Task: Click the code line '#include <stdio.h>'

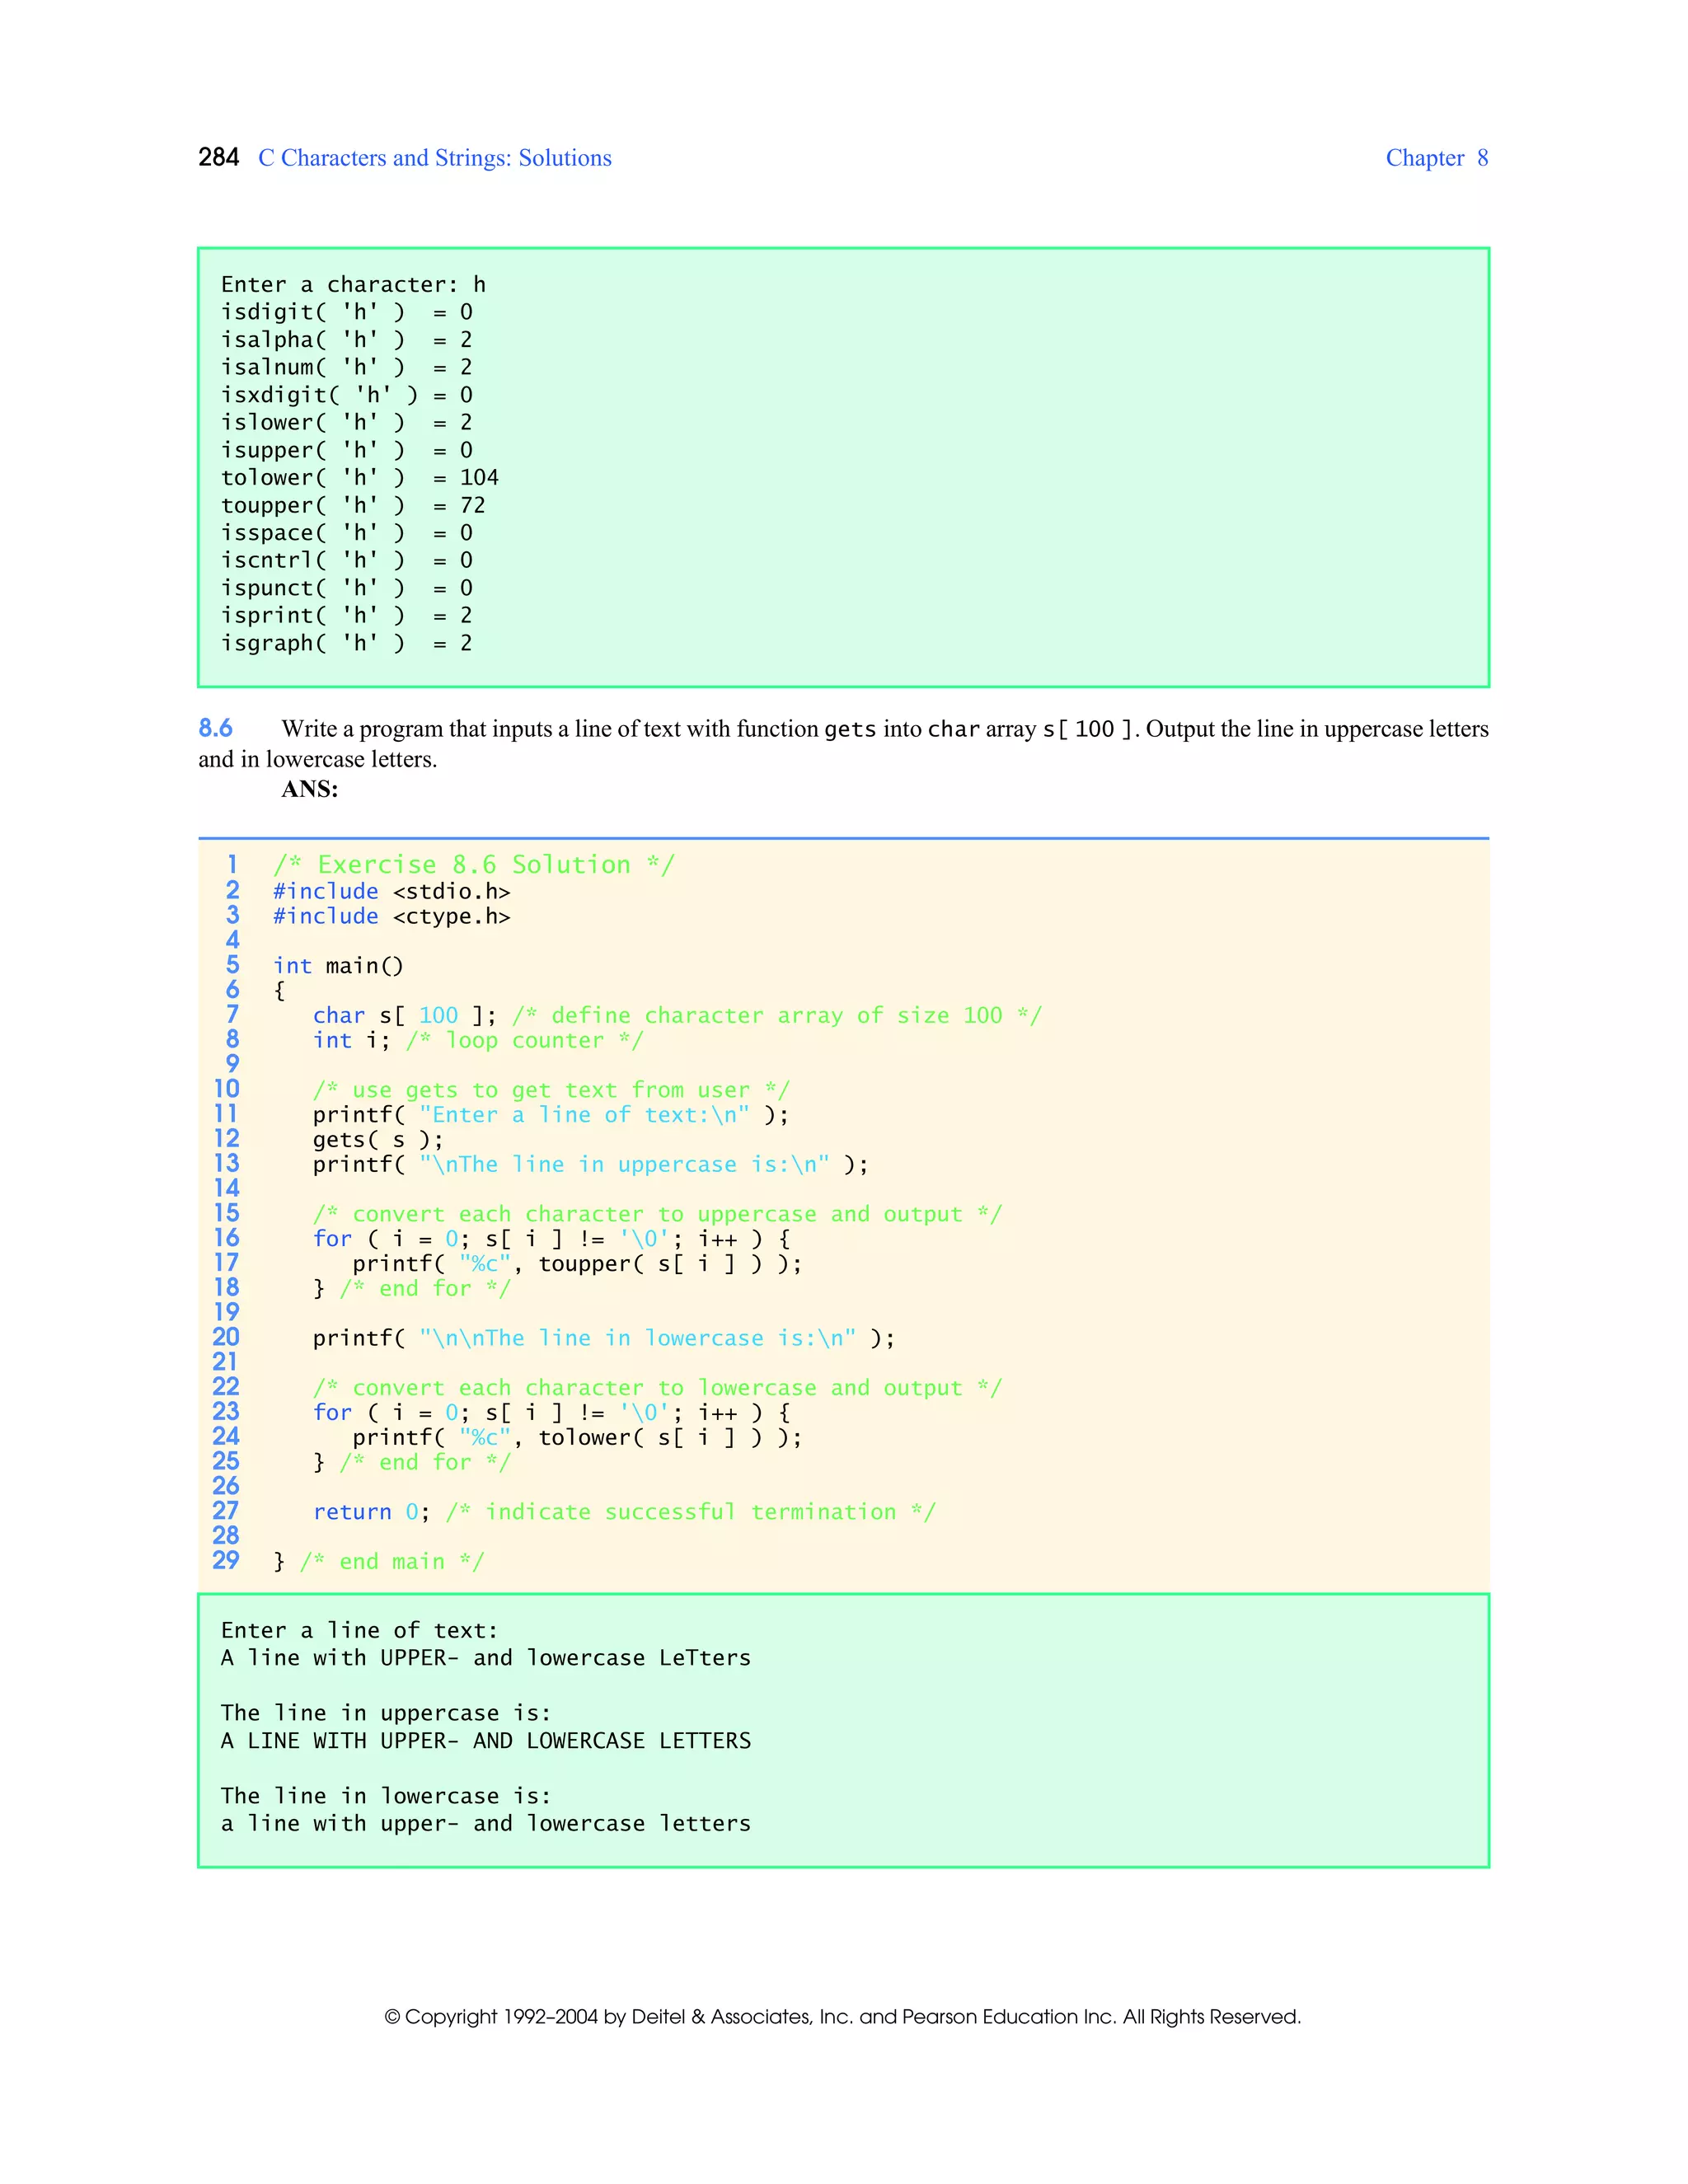Action: click(392, 892)
